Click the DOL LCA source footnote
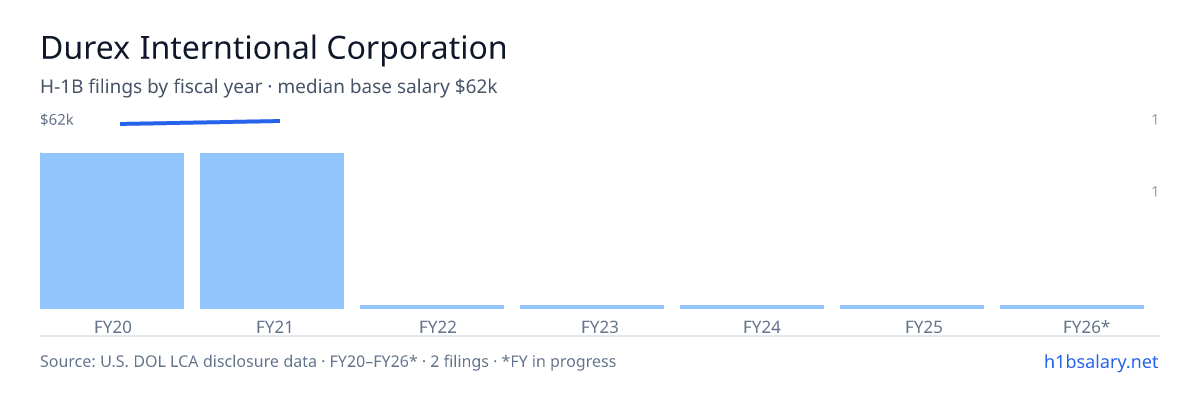This screenshot has height=400, width=1200. [x=328, y=361]
